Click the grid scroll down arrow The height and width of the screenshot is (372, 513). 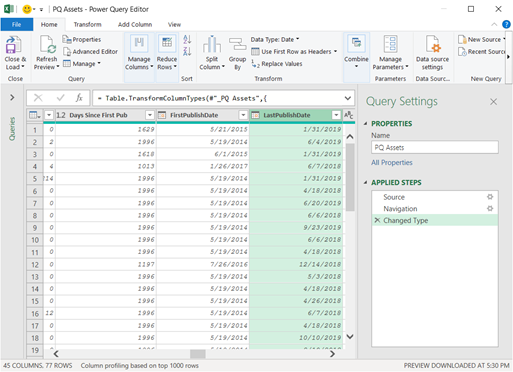pos(350,336)
